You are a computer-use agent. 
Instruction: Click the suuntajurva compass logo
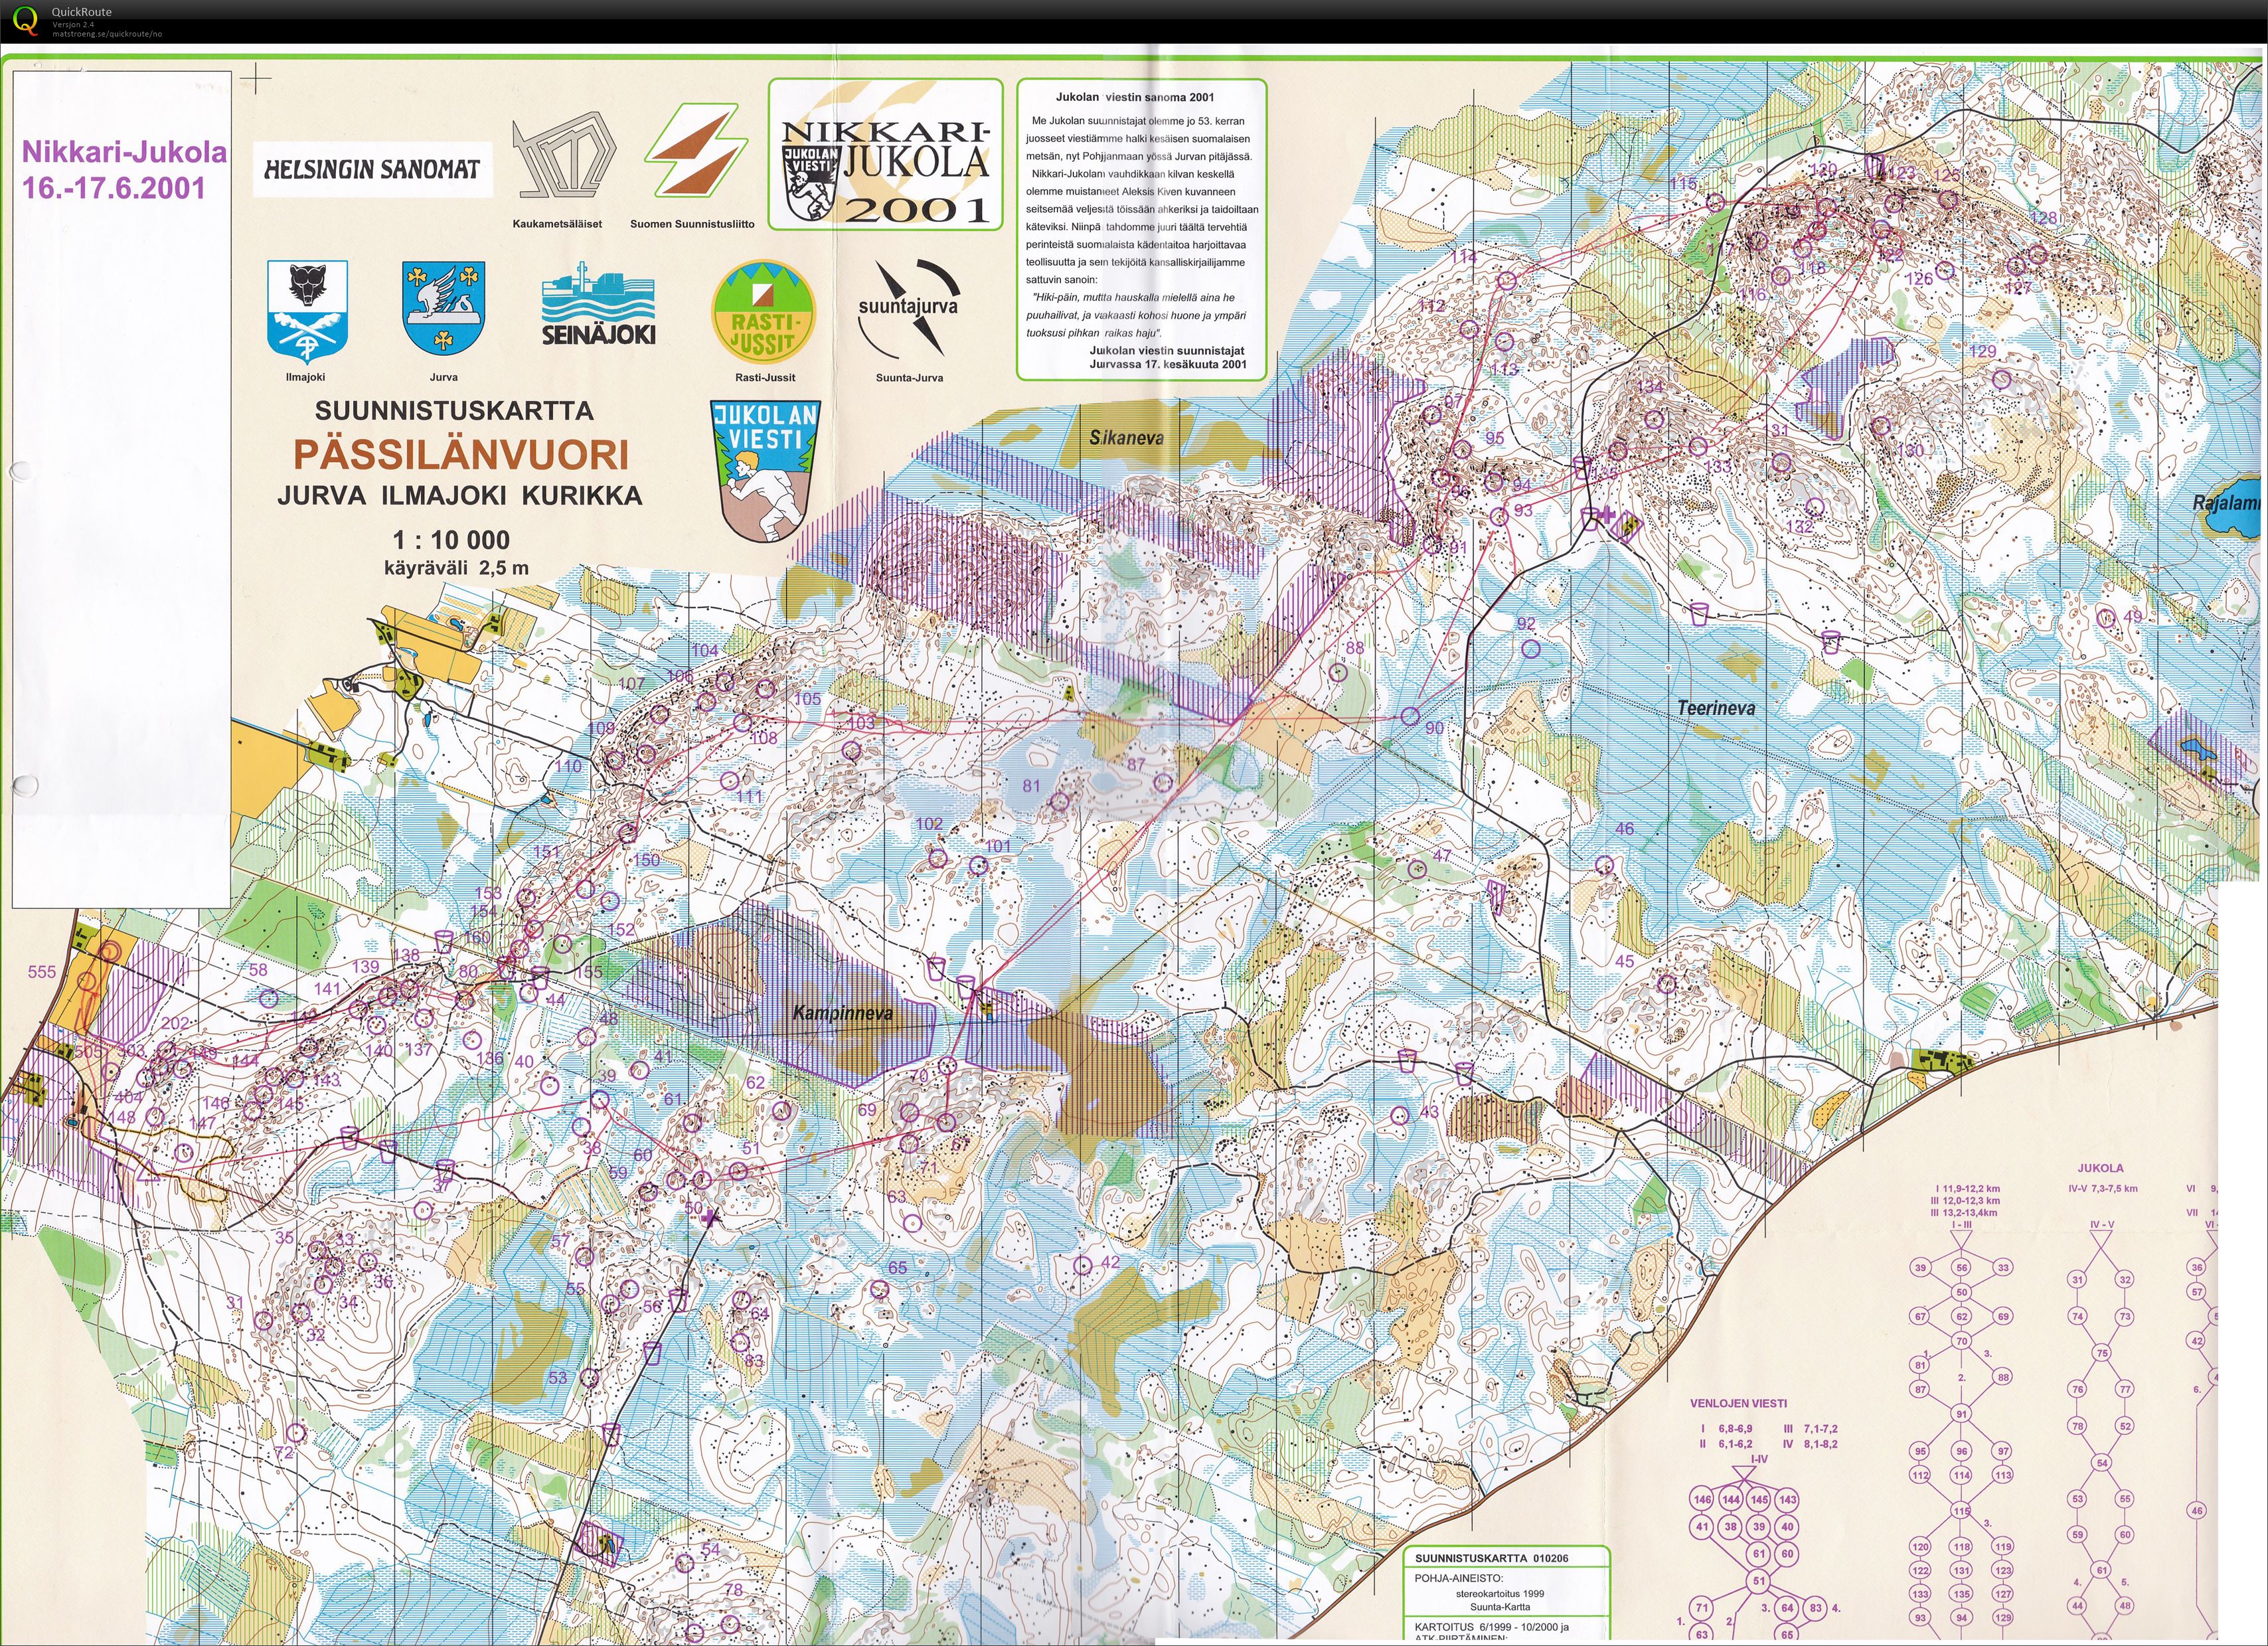908,308
